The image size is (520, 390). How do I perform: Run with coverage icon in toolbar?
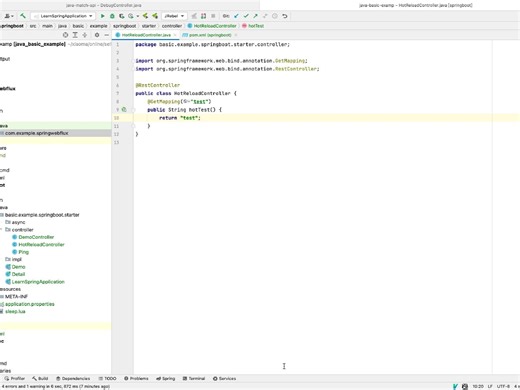tap(122, 16)
